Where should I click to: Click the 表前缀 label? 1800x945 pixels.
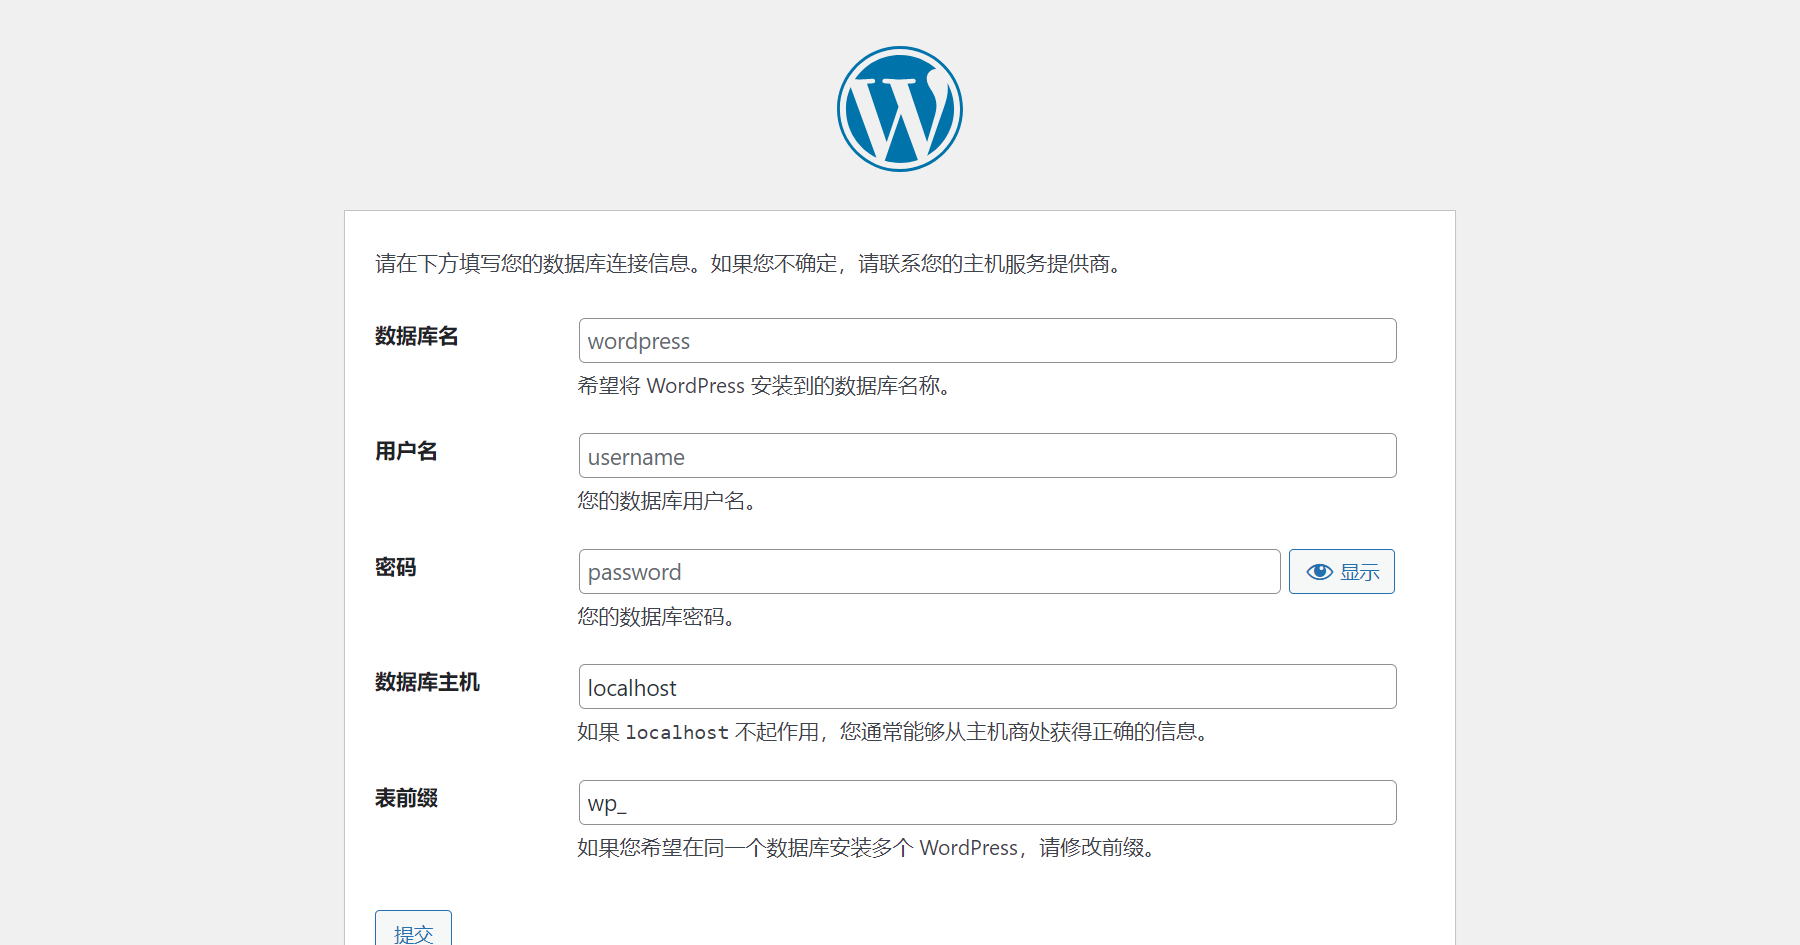click(x=406, y=798)
